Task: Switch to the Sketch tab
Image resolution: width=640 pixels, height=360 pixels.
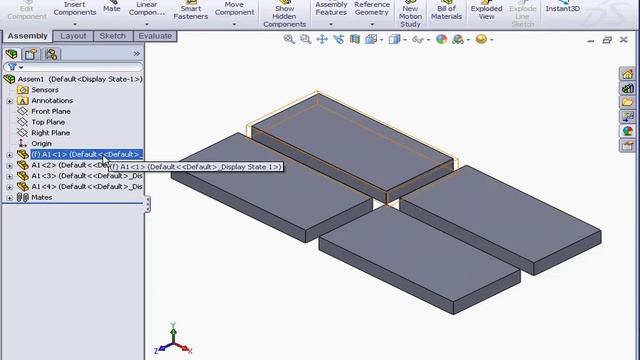Action: pos(113,36)
